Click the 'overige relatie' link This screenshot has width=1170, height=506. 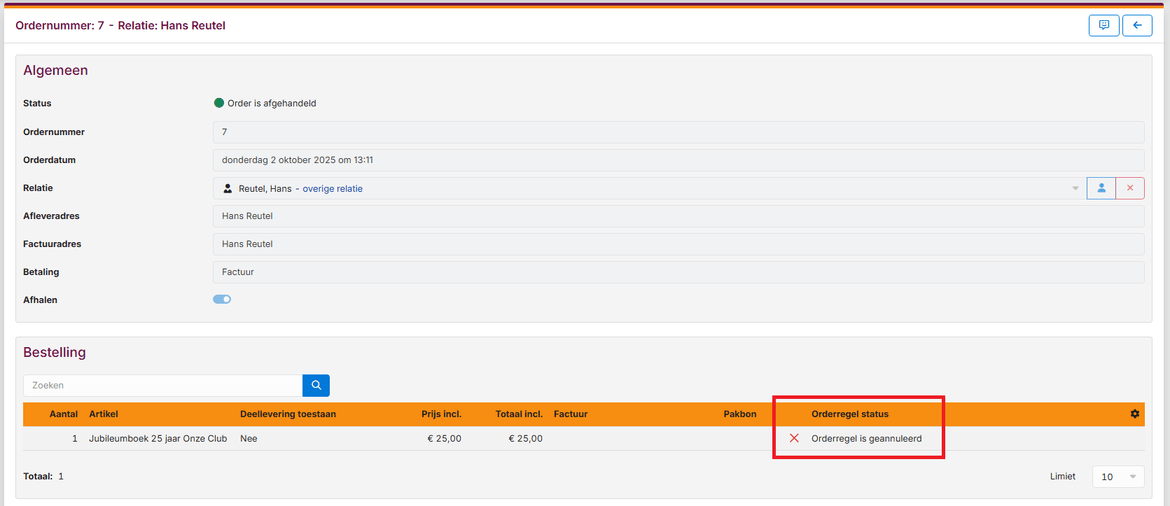pyautogui.click(x=332, y=189)
